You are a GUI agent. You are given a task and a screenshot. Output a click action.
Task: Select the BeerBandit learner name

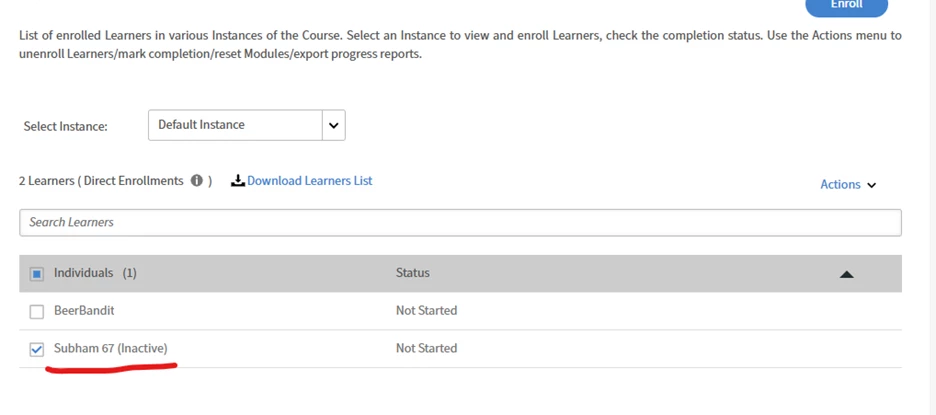coord(84,311)
